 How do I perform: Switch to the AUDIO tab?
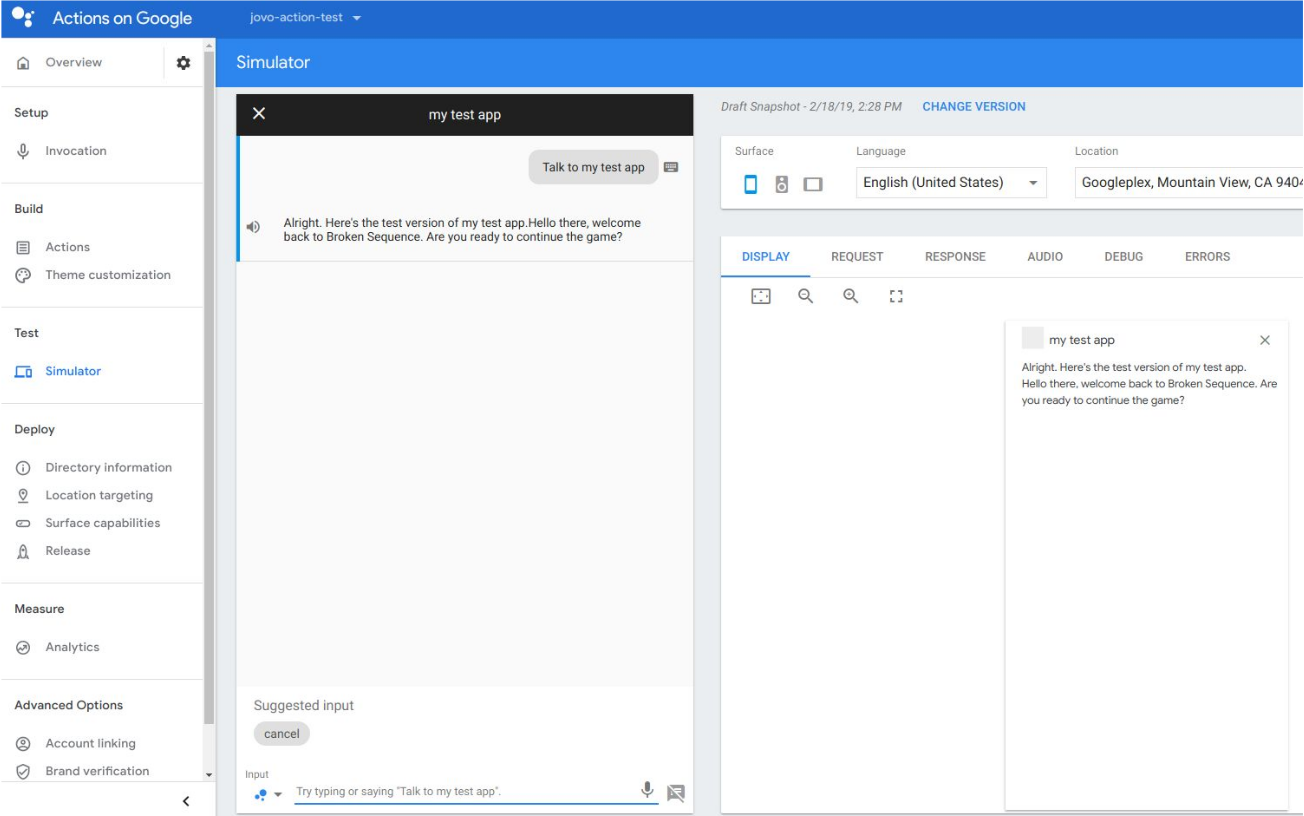point(1045,257)
